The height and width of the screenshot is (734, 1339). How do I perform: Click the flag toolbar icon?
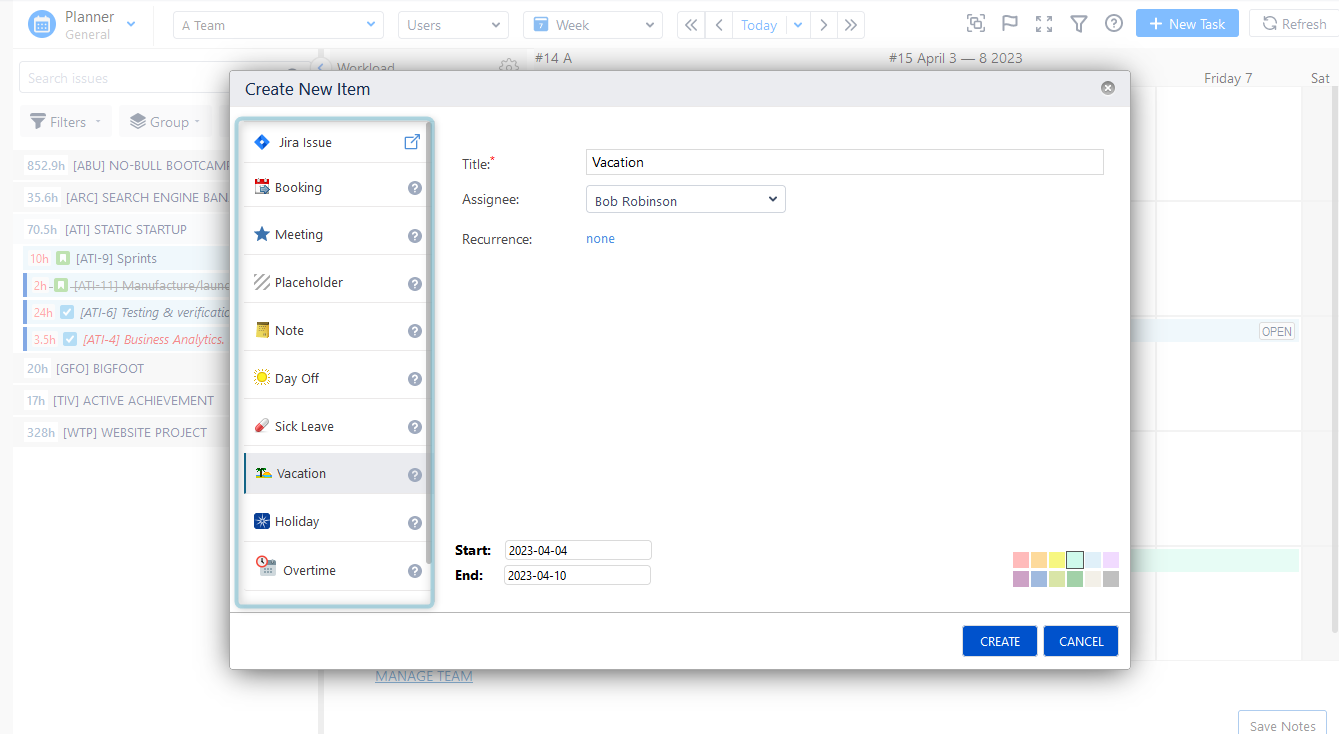pyautogui.click(x=1010, y=24)
